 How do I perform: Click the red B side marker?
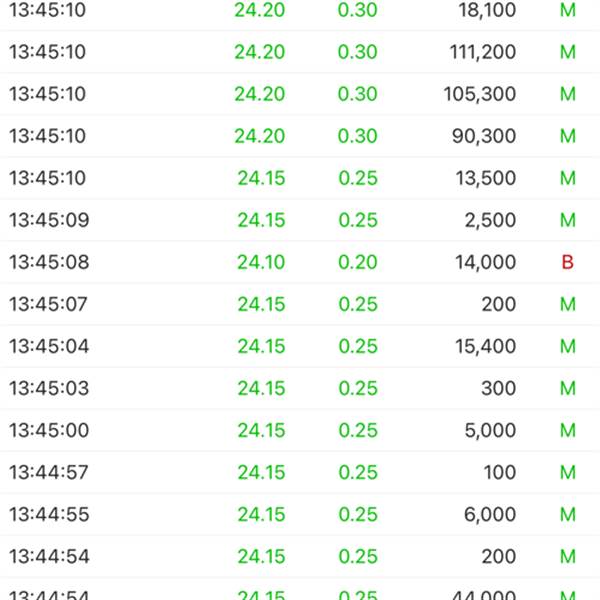567,262
